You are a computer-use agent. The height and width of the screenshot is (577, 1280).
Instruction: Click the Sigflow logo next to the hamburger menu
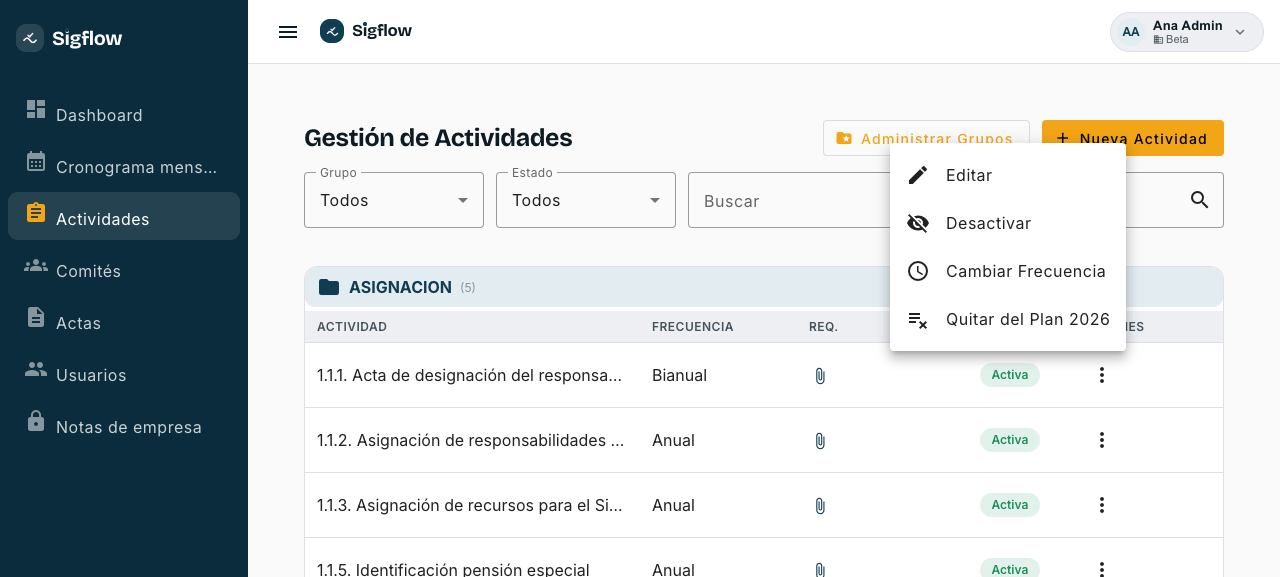(332, 31)
